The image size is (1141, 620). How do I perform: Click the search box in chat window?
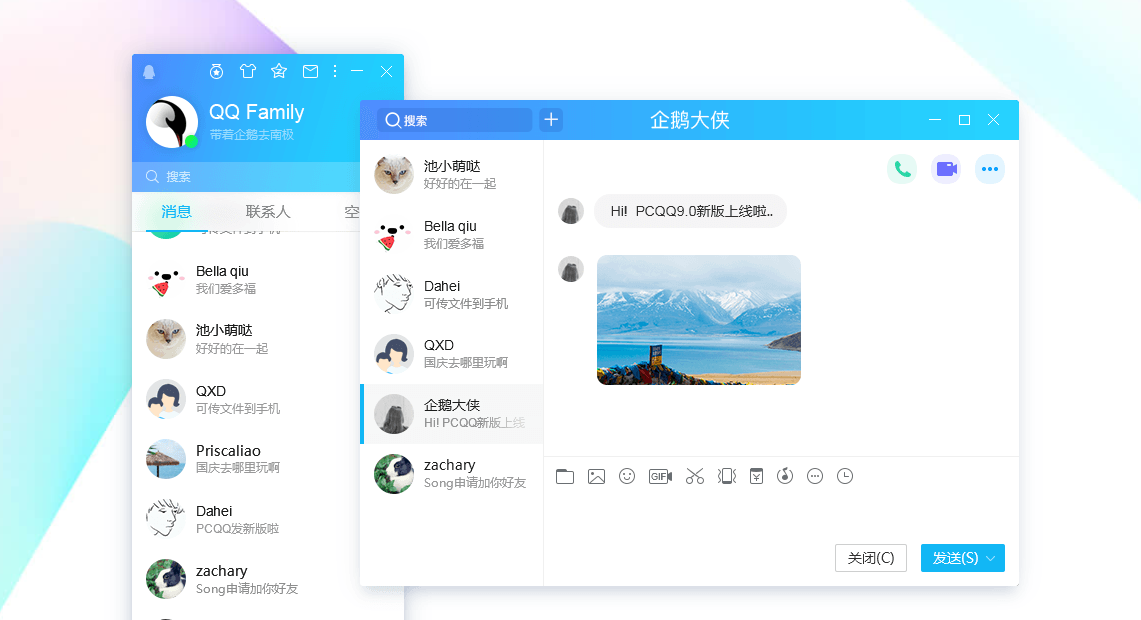point(455,120)
